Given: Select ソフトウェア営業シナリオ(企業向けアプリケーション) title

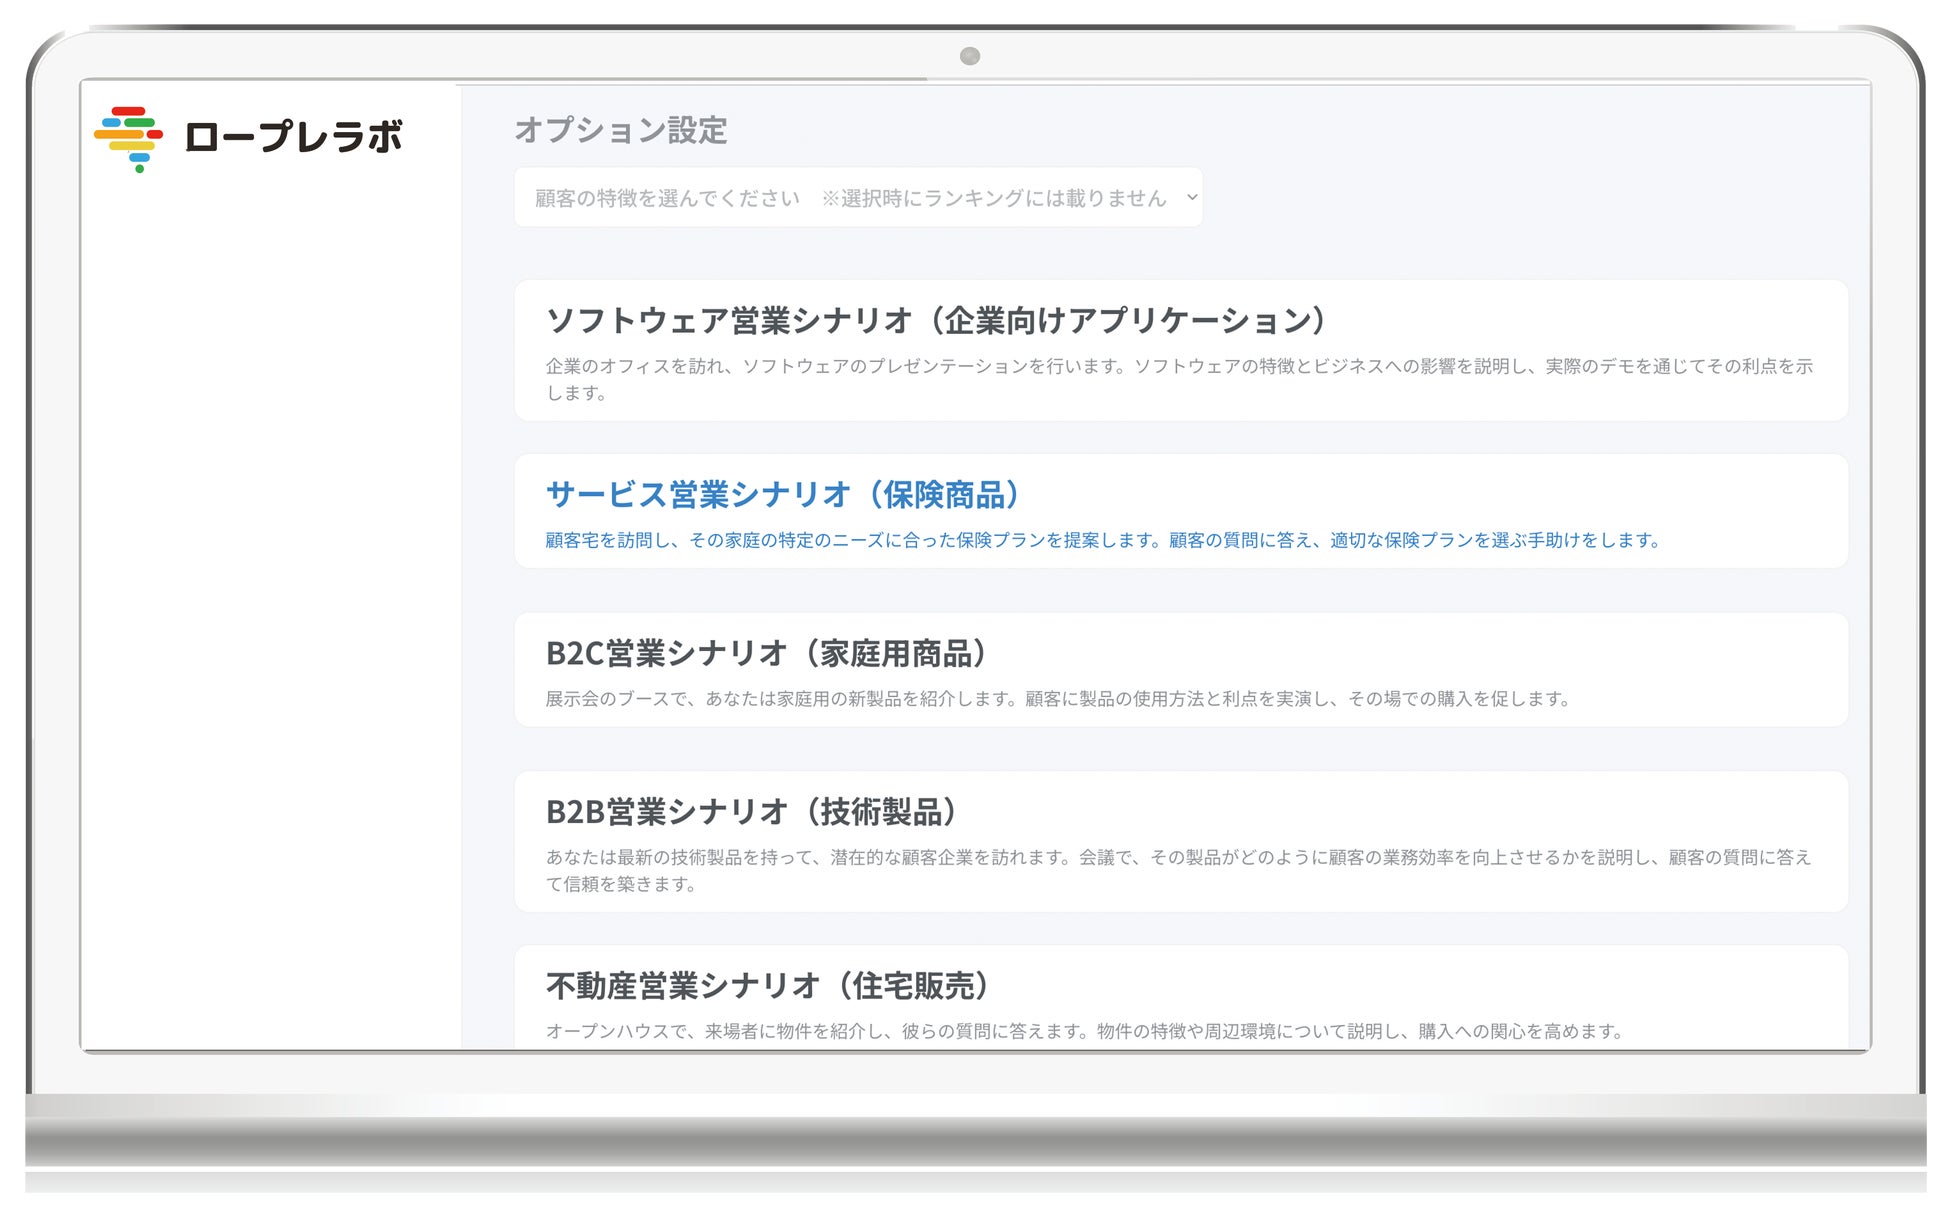Looking at the screenshot, I should click(936, 321).
